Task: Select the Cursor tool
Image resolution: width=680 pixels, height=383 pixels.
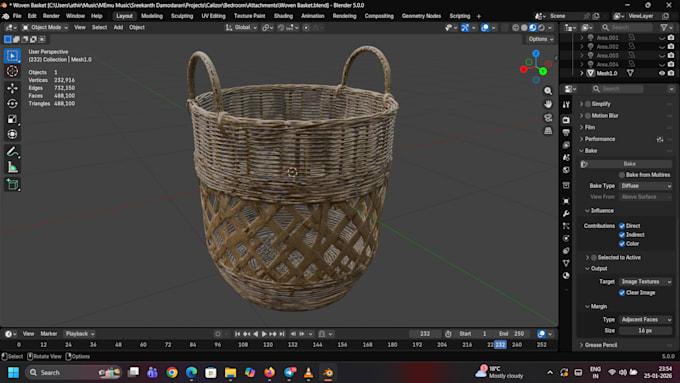Action: click(12, 71)
